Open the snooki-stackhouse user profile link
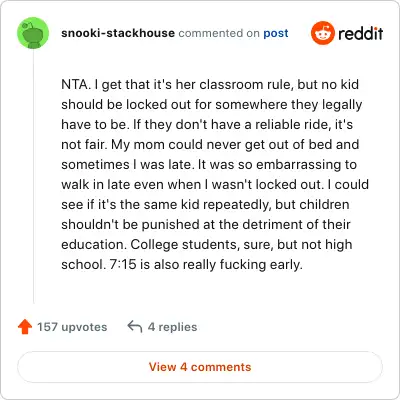This screenshot has height=400, width=400. (118, 33)
